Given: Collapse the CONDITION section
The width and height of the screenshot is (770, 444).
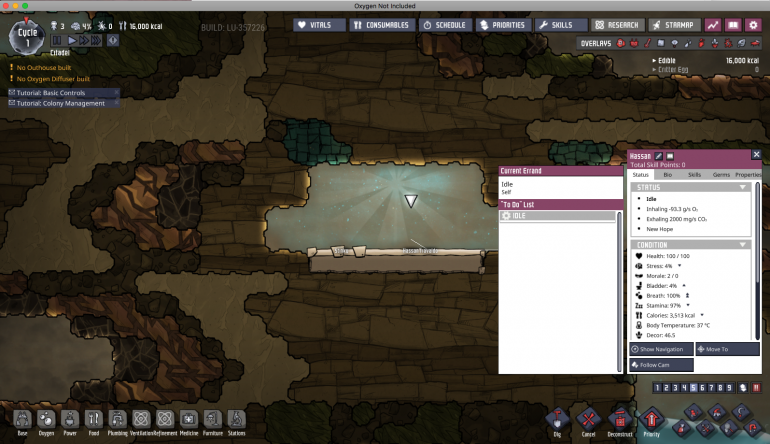Looking at the screenshot, I should point(742,245).
